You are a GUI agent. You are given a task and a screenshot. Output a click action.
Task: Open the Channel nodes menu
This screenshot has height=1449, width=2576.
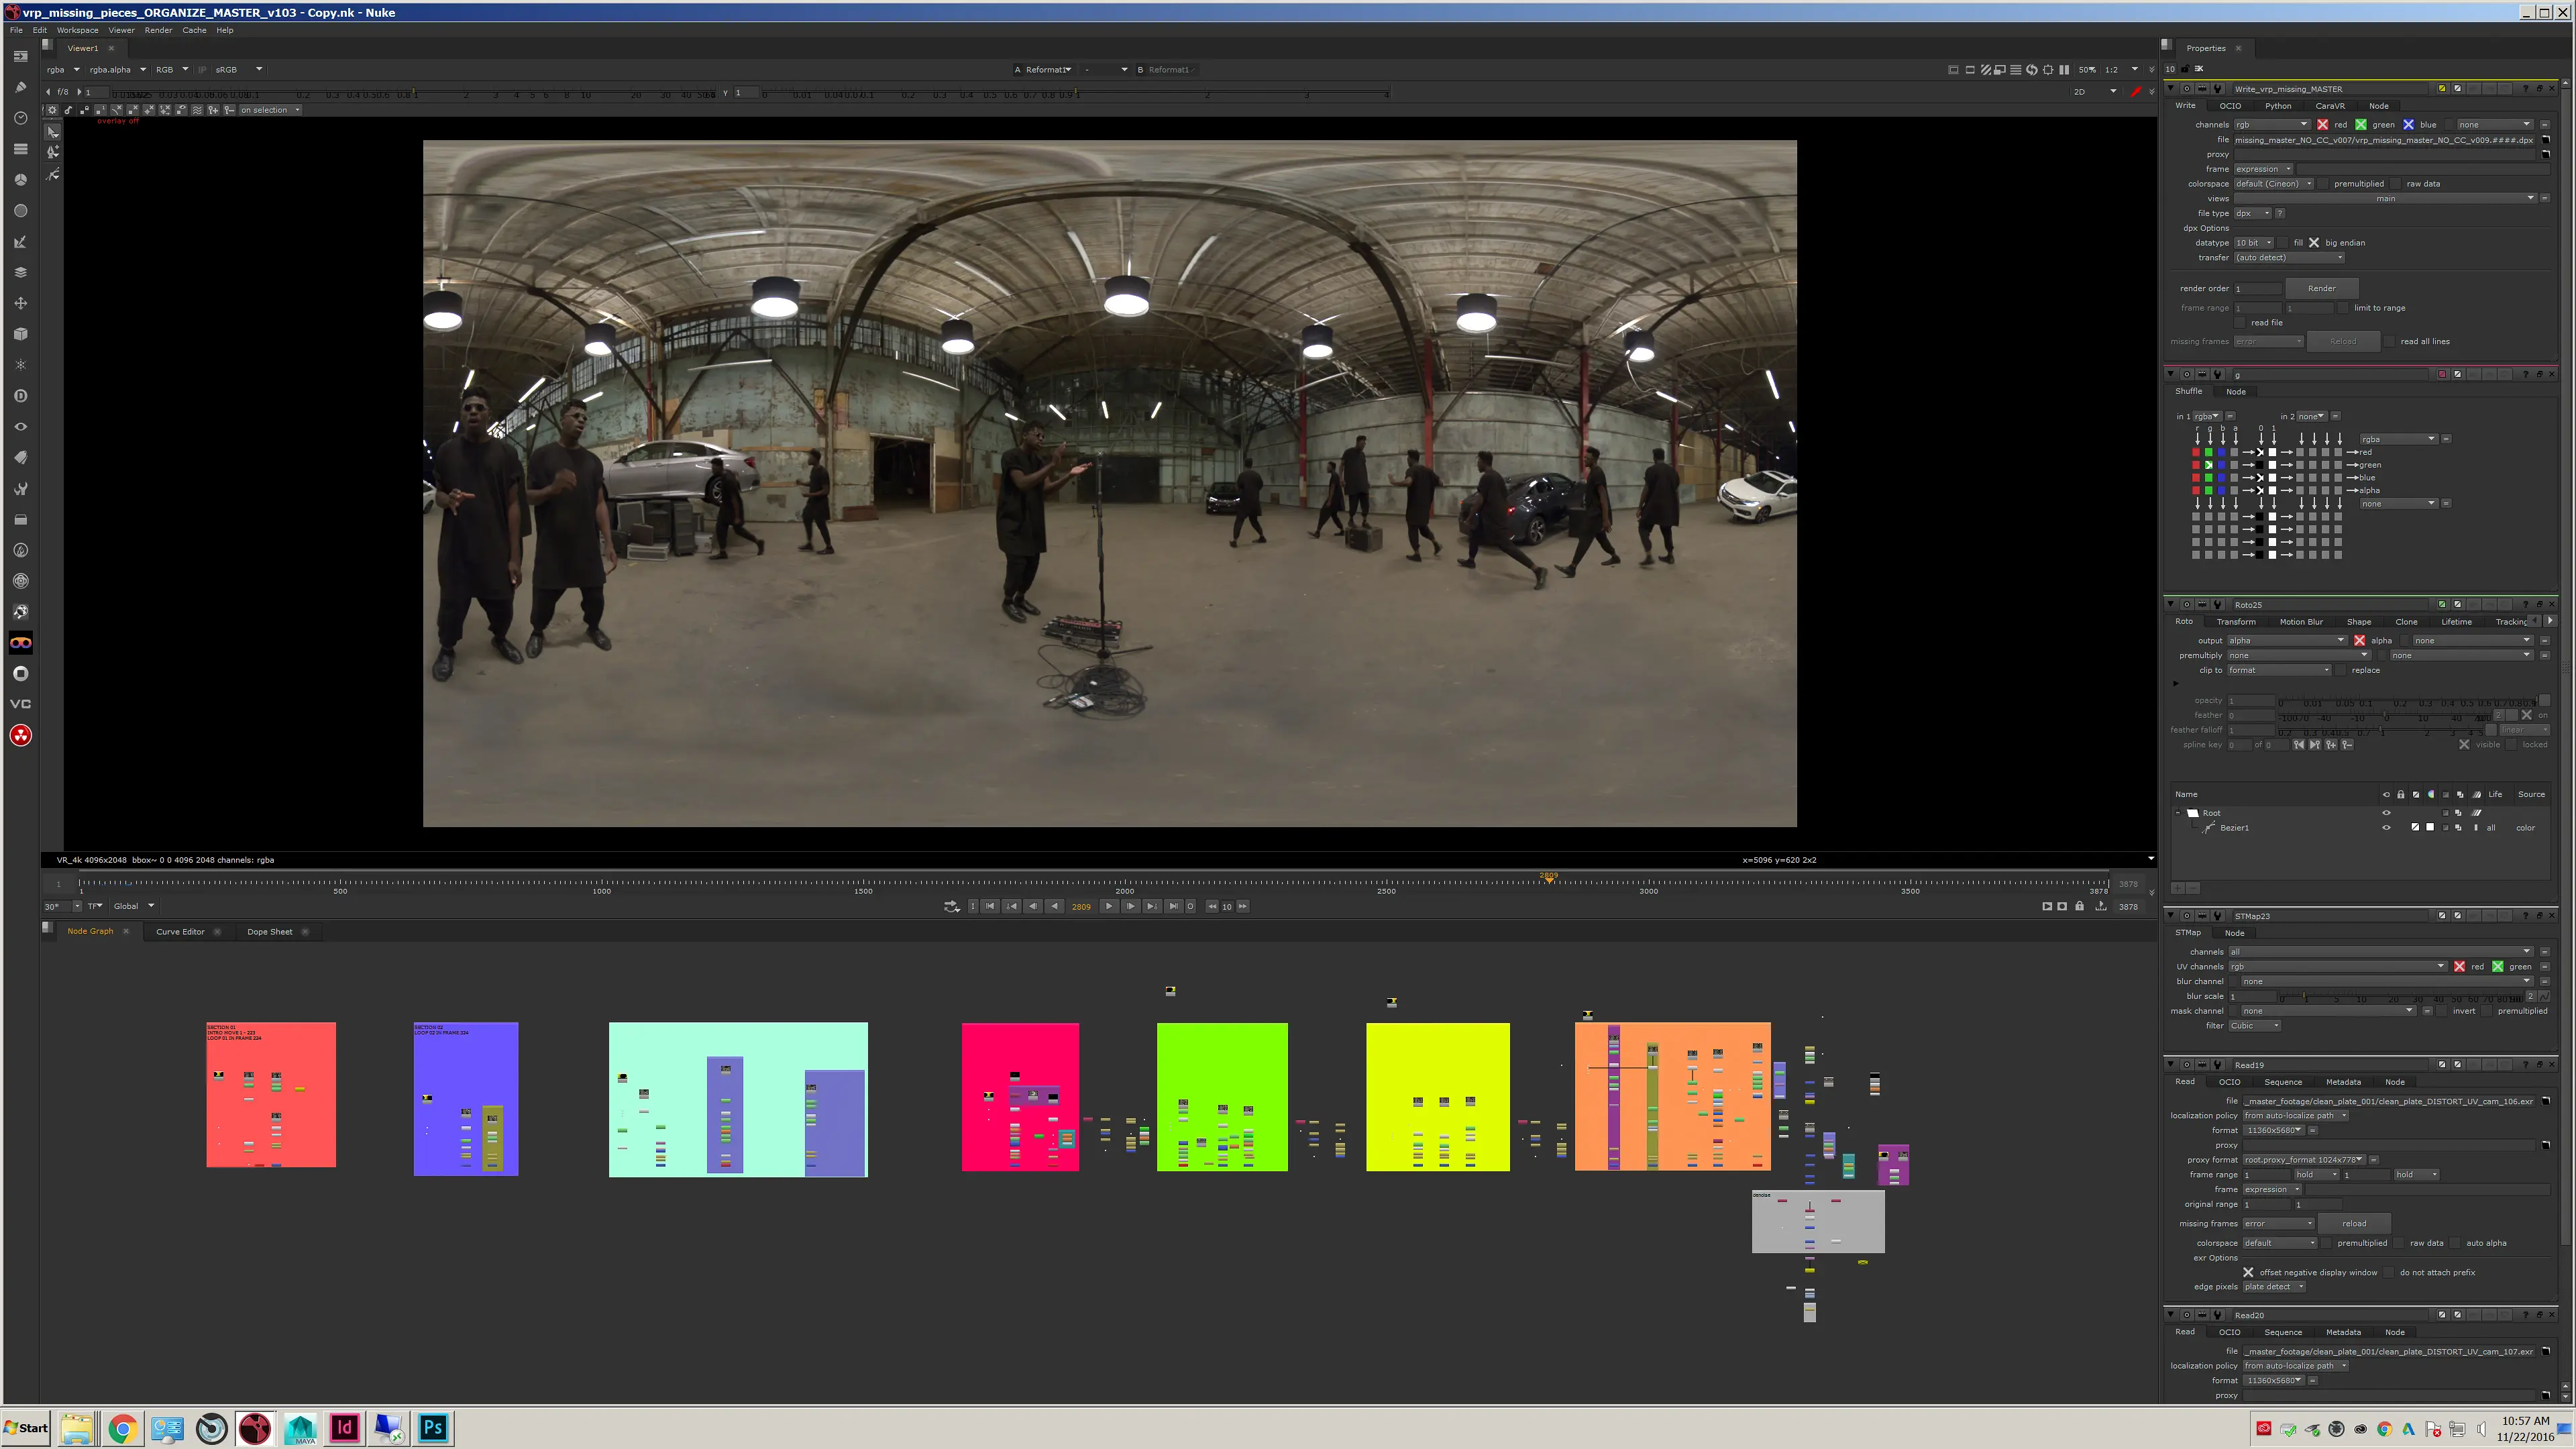tap(20, 149)
